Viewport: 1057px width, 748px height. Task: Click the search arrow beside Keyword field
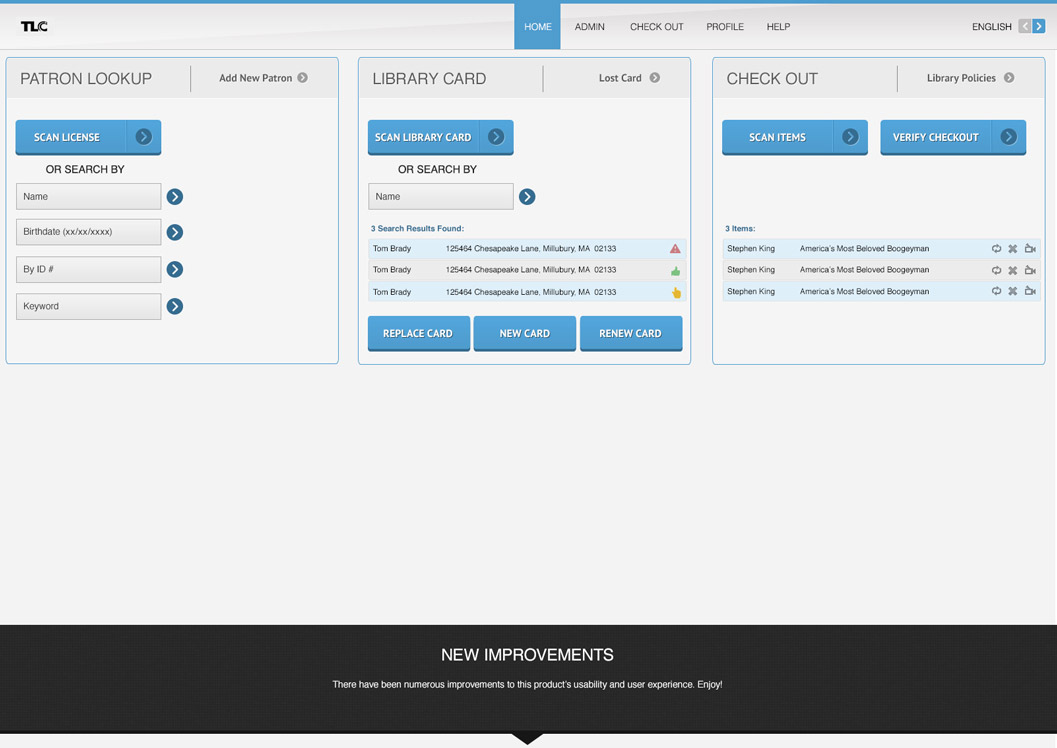point(175,306)
